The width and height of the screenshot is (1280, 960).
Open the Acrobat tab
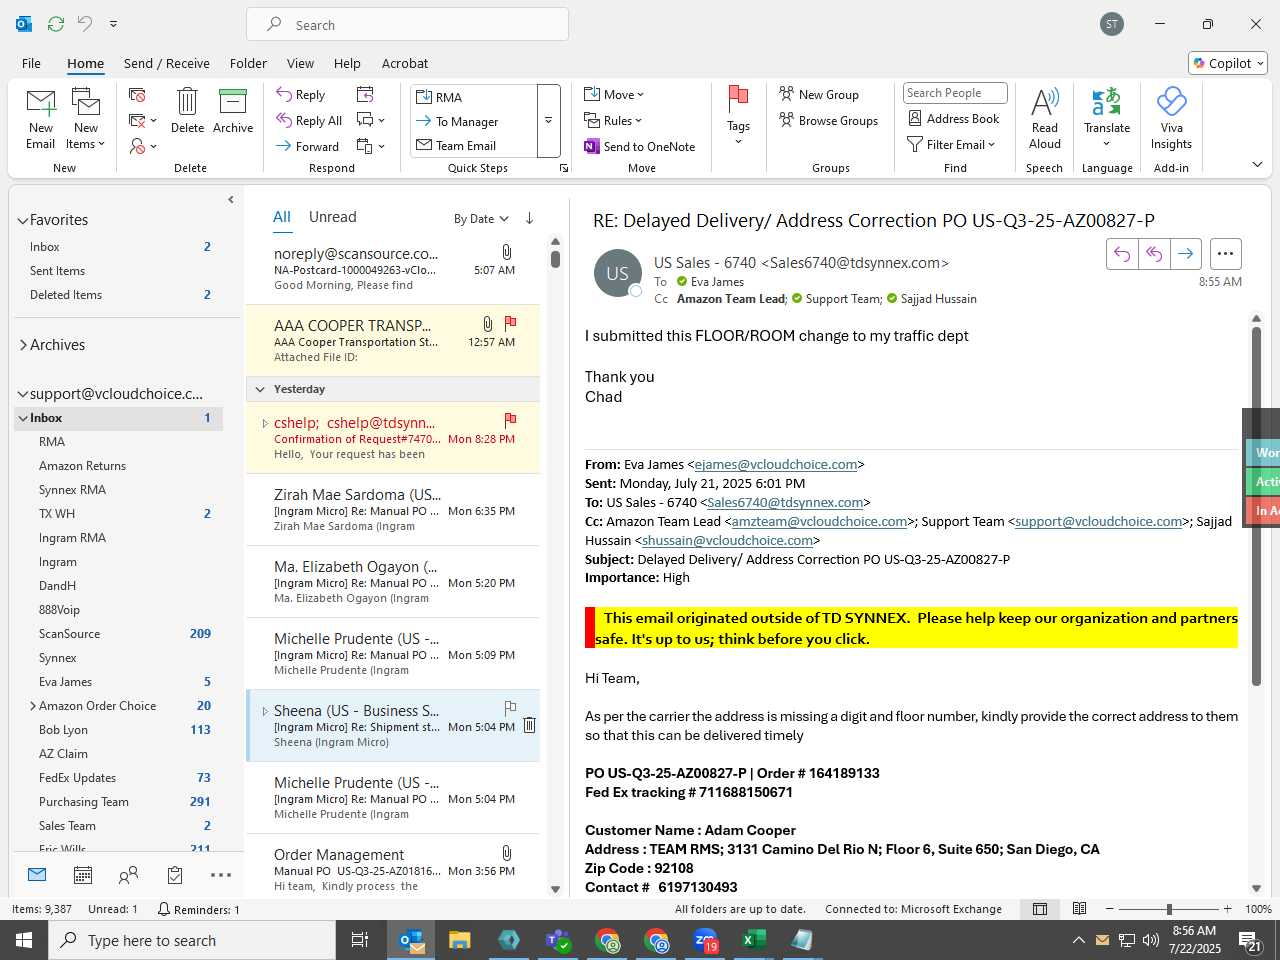pyautogui.click(x=405, y=63)
